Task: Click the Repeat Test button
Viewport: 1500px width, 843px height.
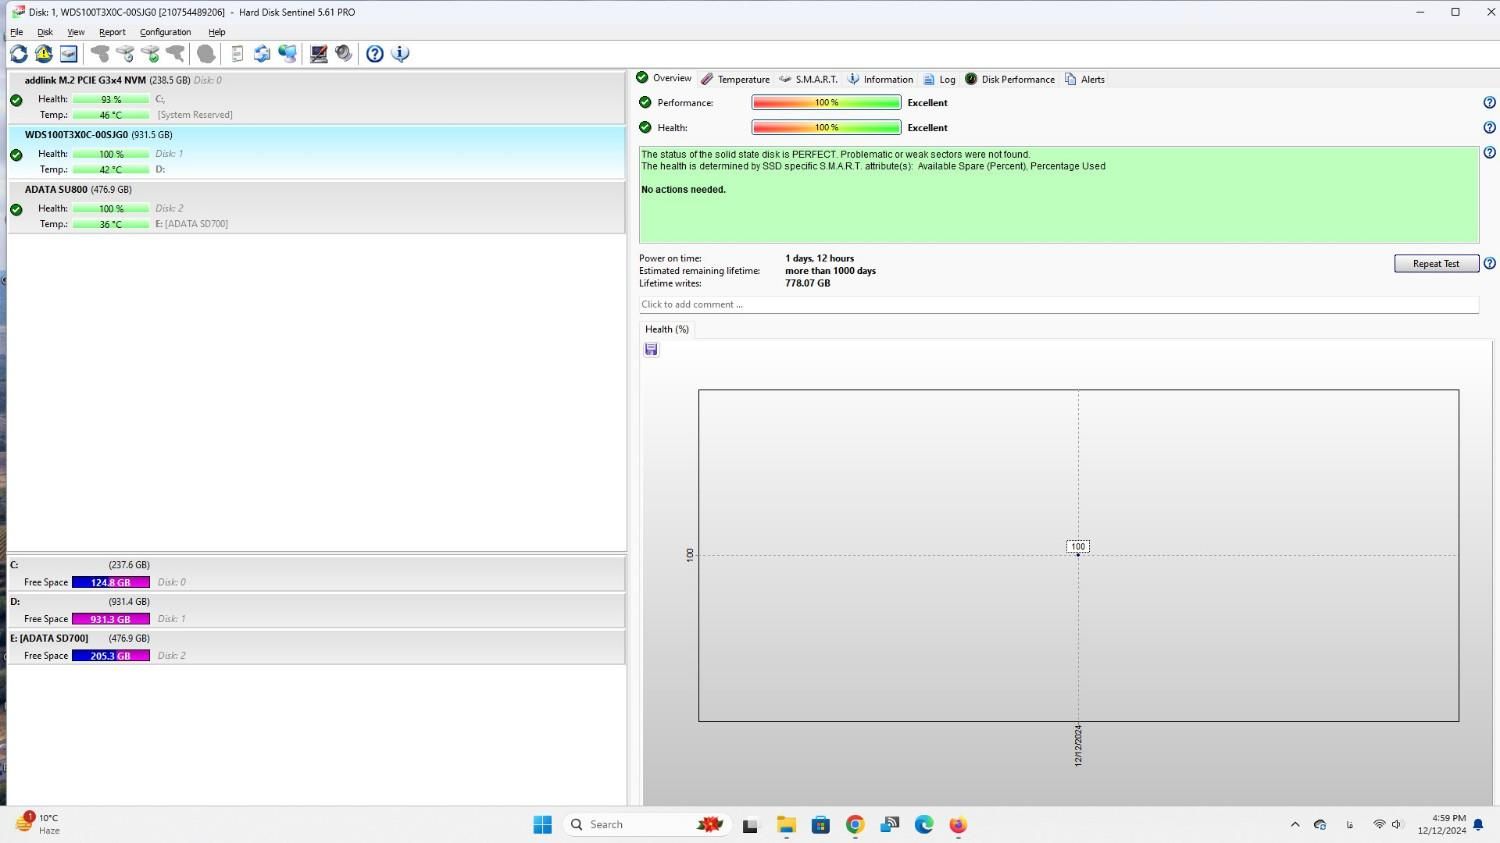Action: click(1436, 264)
